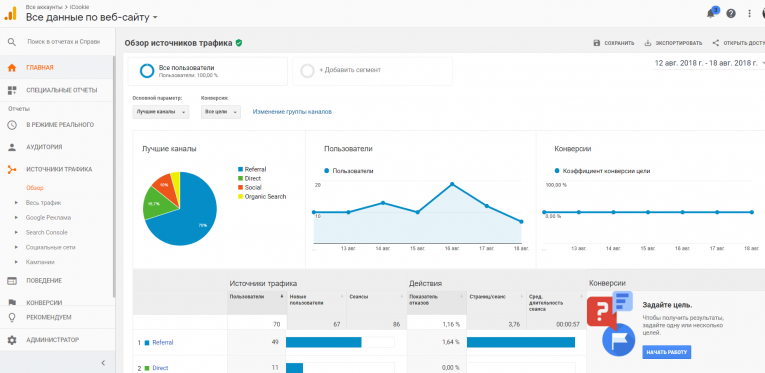Open Специальные отчеты section
The width and height of the screenshot is (765, 373).
pyautogui.click(x=61, y=90)
